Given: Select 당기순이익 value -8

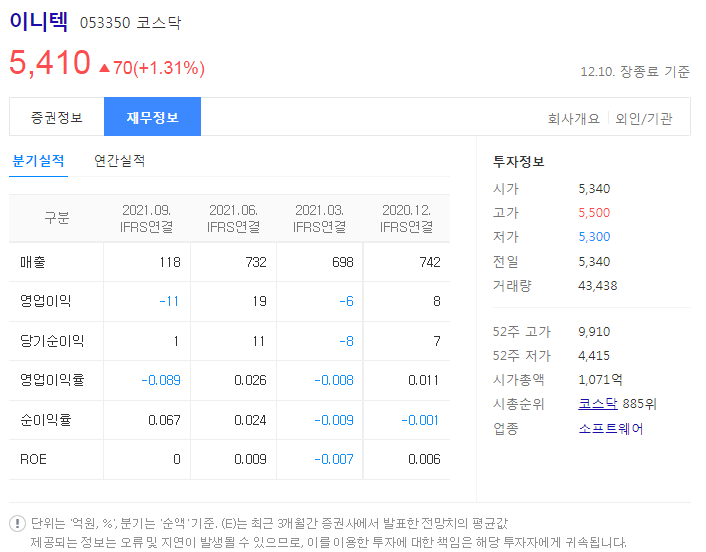Looking at the screenshot, I should point(346,341).
